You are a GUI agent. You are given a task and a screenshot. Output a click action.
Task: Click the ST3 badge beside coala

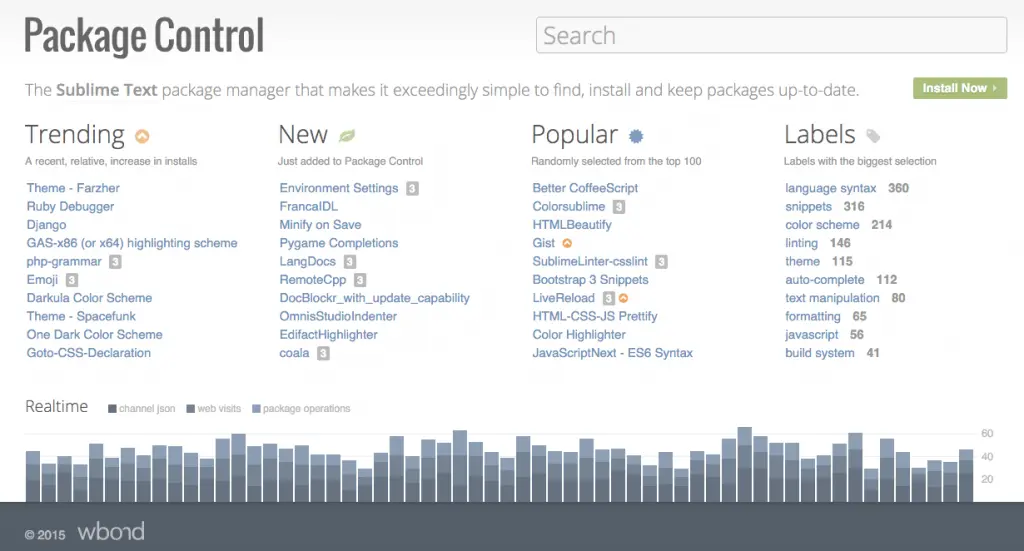point(323,353)
